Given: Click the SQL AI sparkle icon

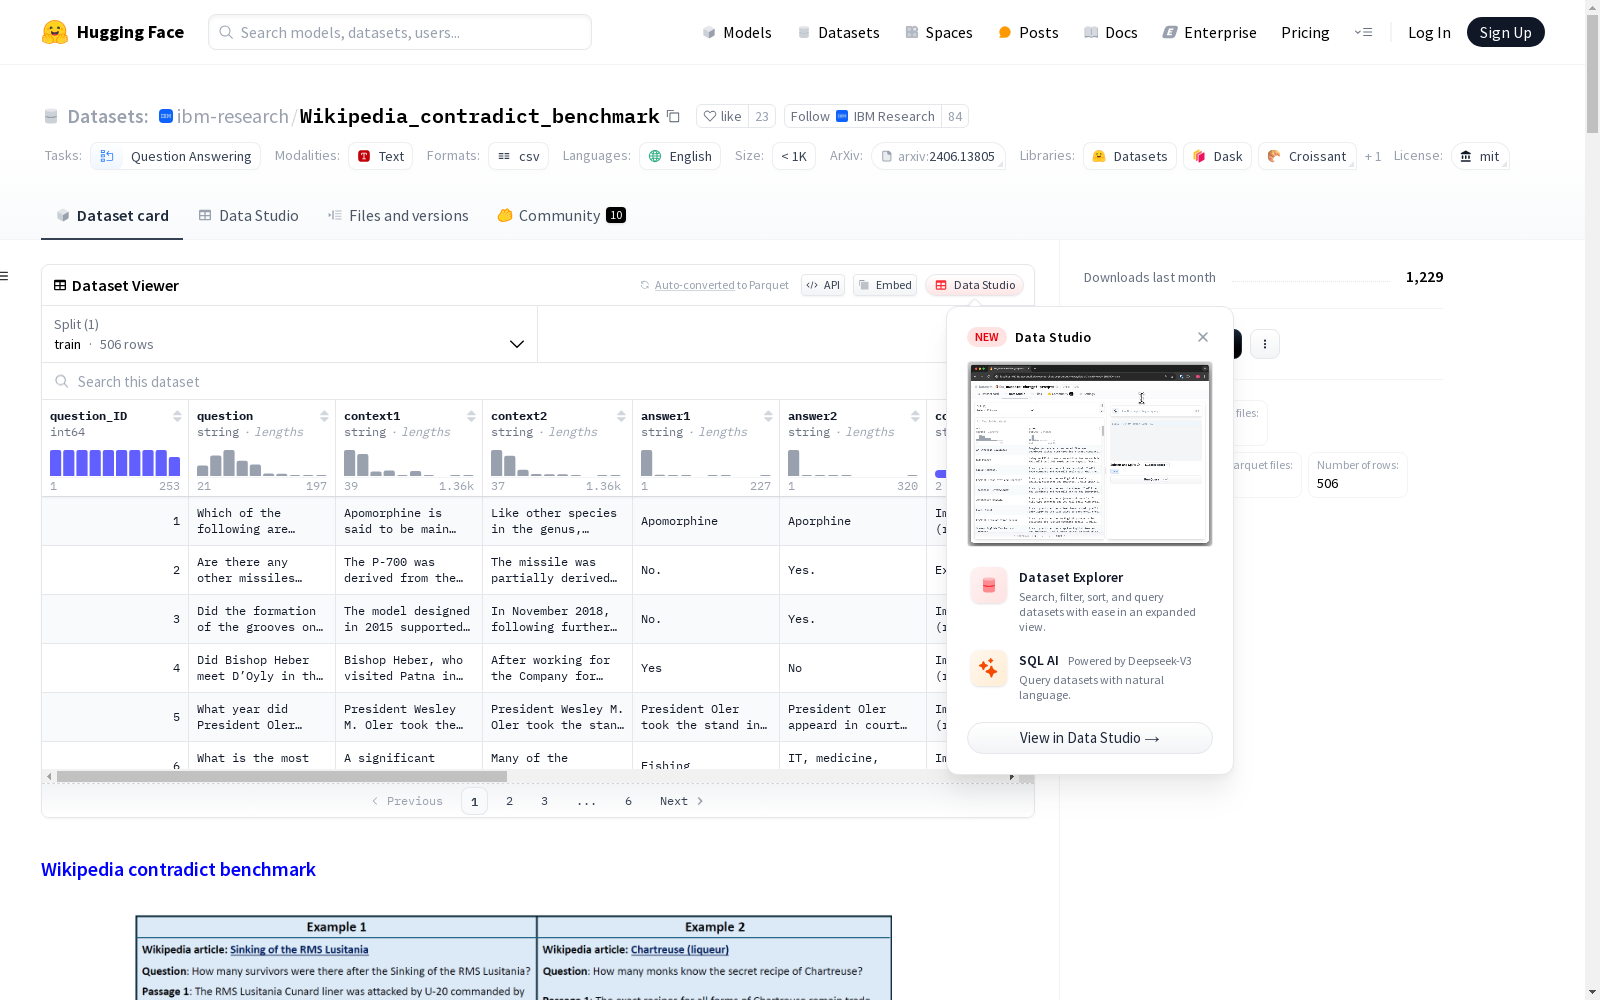Looking at the screenshot, I should 989,668.
